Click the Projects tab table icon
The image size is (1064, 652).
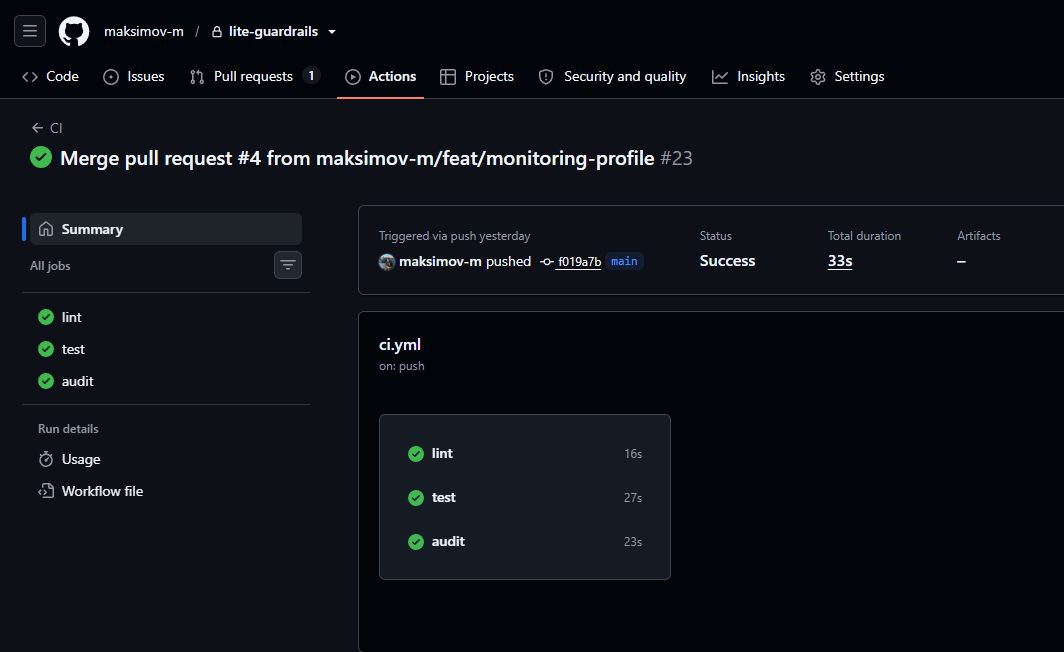(x=448, y=77)
